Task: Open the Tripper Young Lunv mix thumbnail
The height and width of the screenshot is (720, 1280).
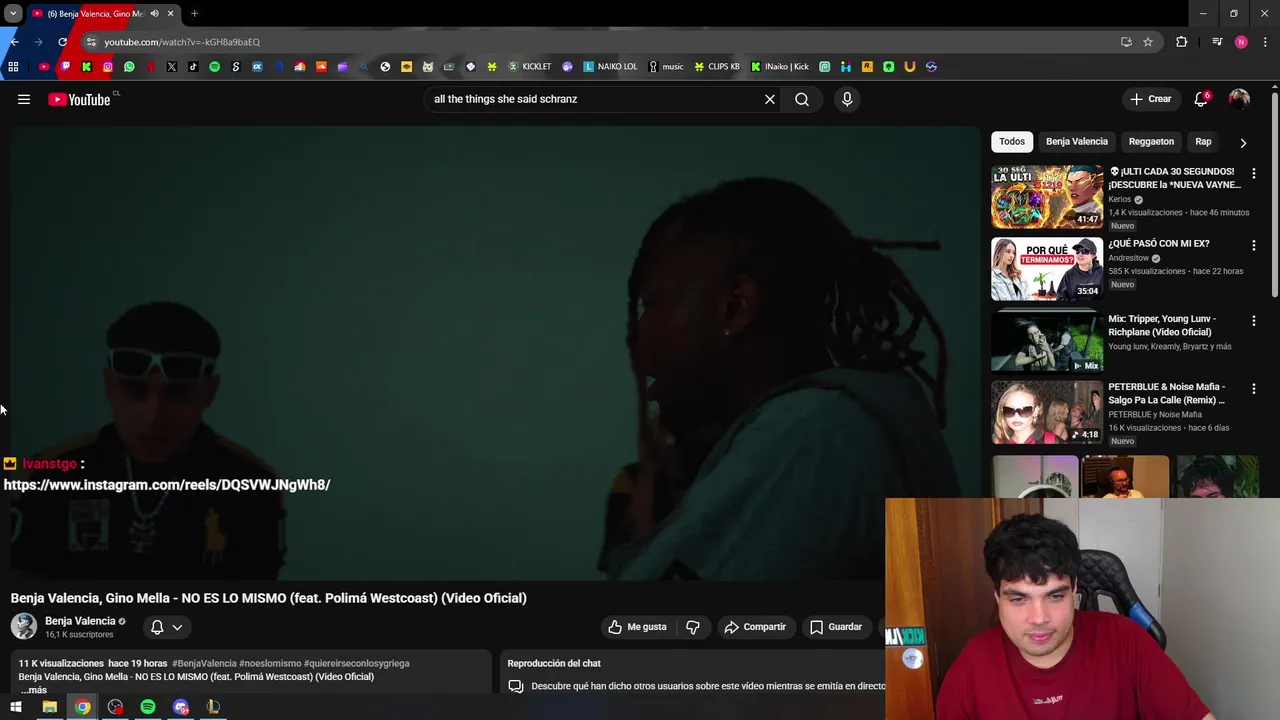Action: (1047, 341)
